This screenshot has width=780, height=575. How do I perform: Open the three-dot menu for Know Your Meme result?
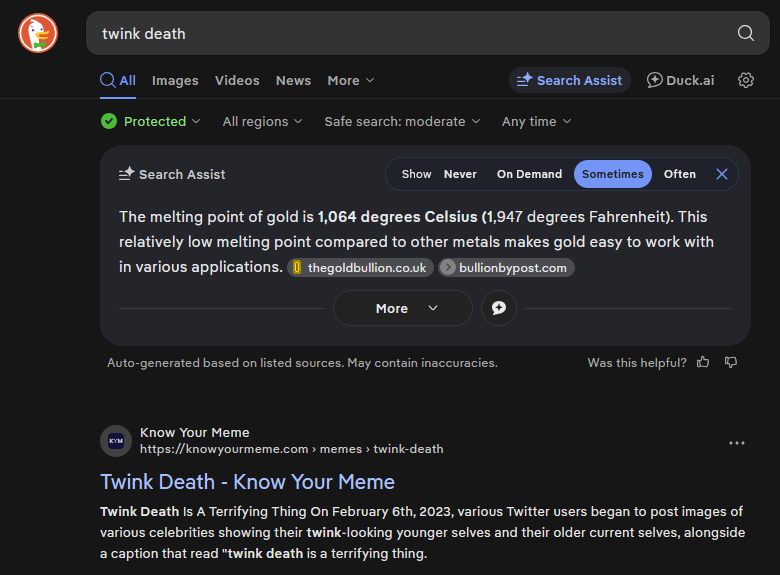737,443
